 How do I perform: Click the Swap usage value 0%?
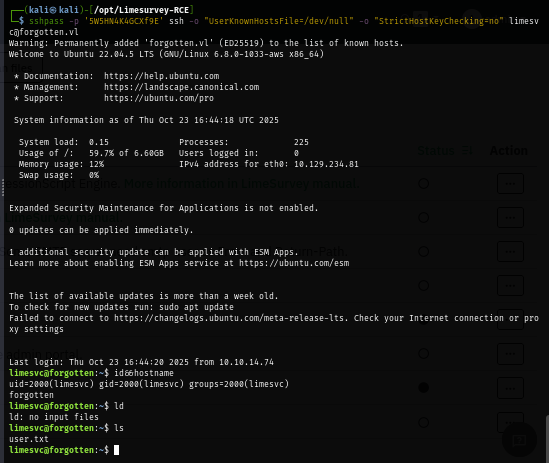94,175
